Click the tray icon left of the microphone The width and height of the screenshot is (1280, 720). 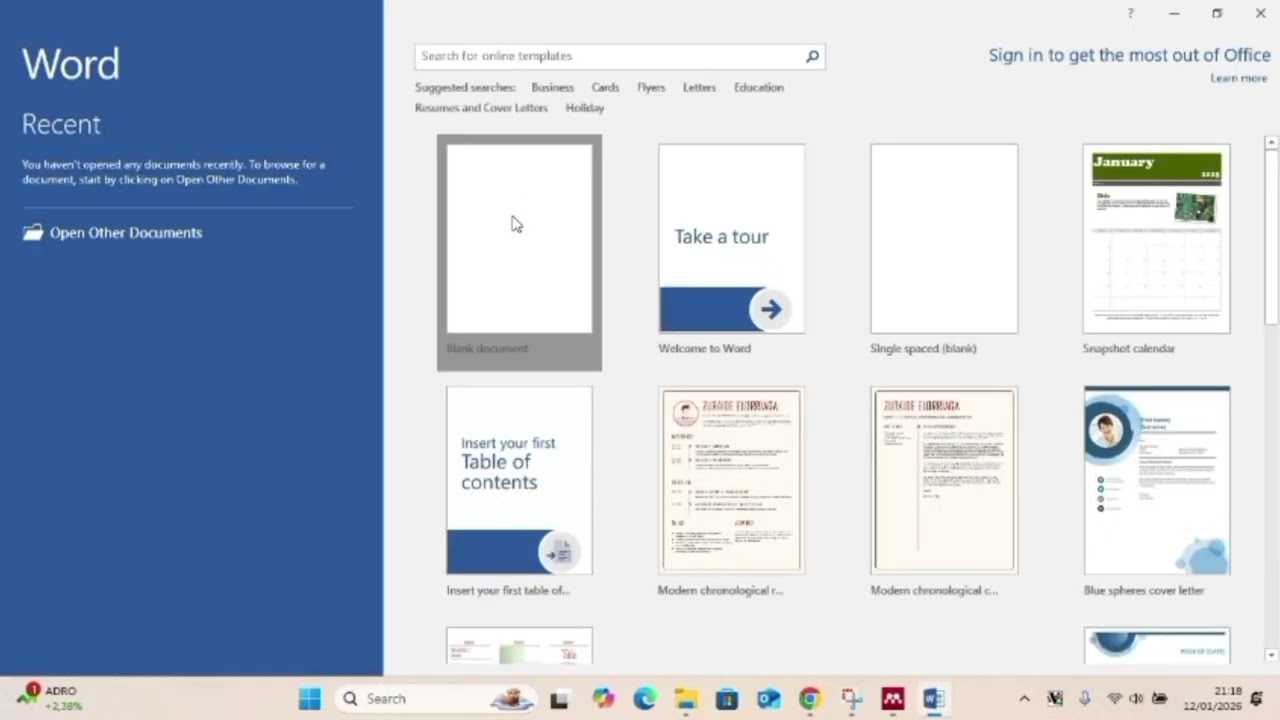pyautogui.click(x=1054, y=698)
